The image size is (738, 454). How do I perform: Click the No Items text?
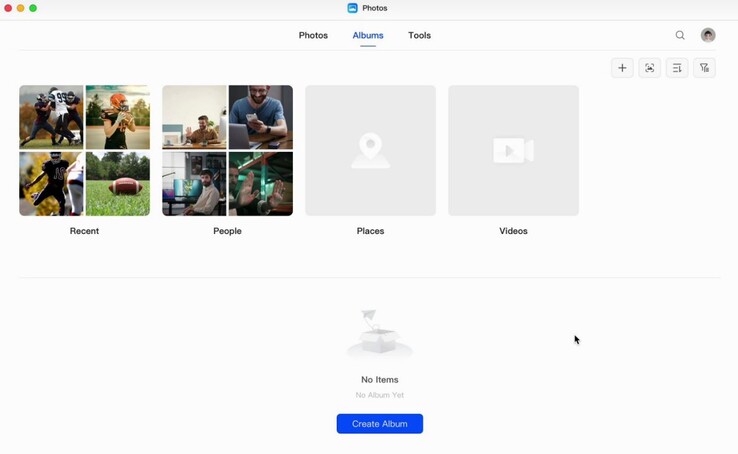click(380, 380)
